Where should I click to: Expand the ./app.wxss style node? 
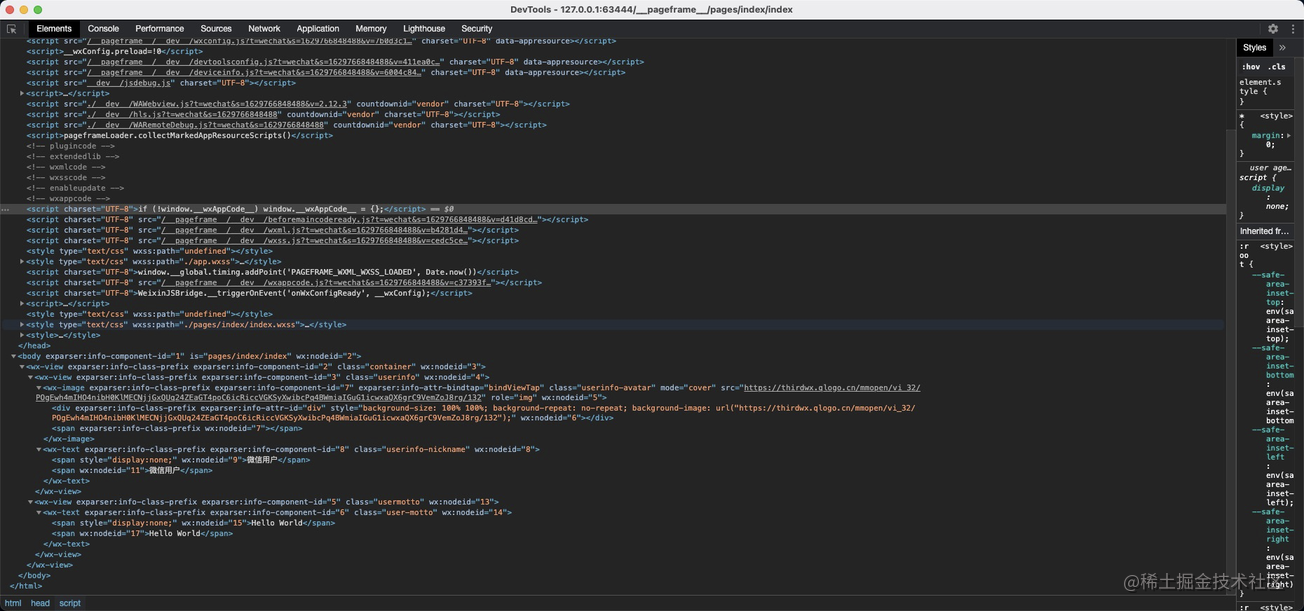pyautogui.click(x=22, y=261)
